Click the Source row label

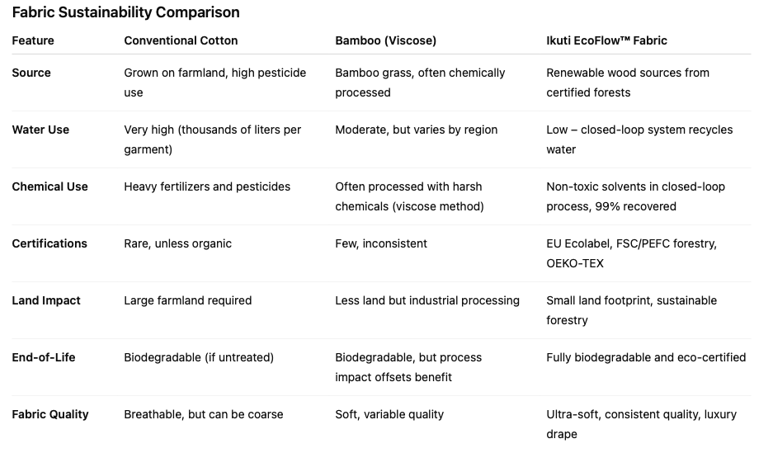(31, 73)
